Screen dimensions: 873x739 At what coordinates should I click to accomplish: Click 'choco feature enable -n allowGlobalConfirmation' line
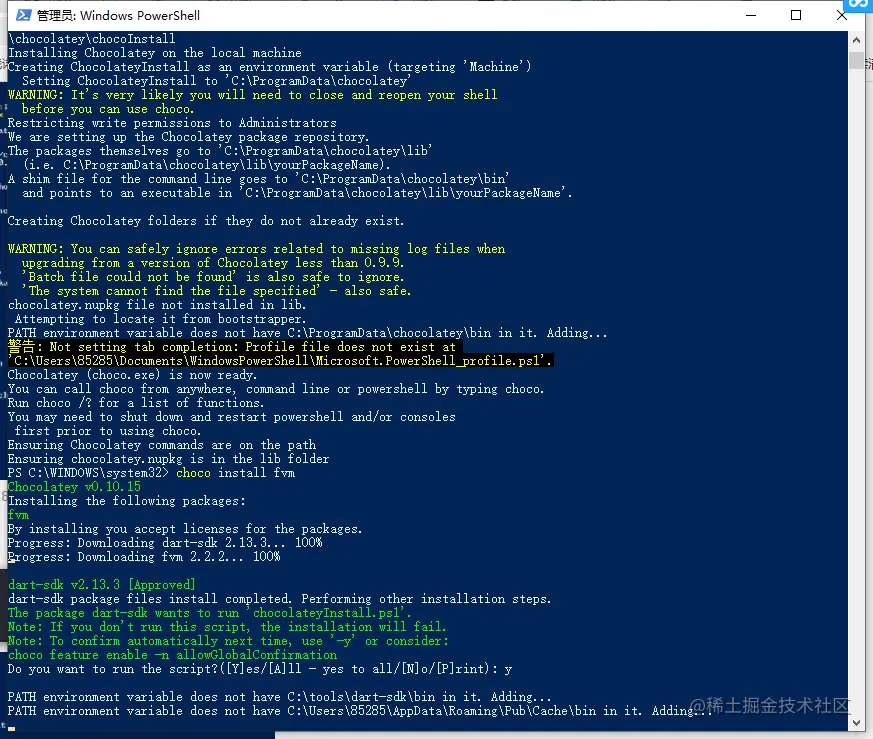tap(173, 655)
